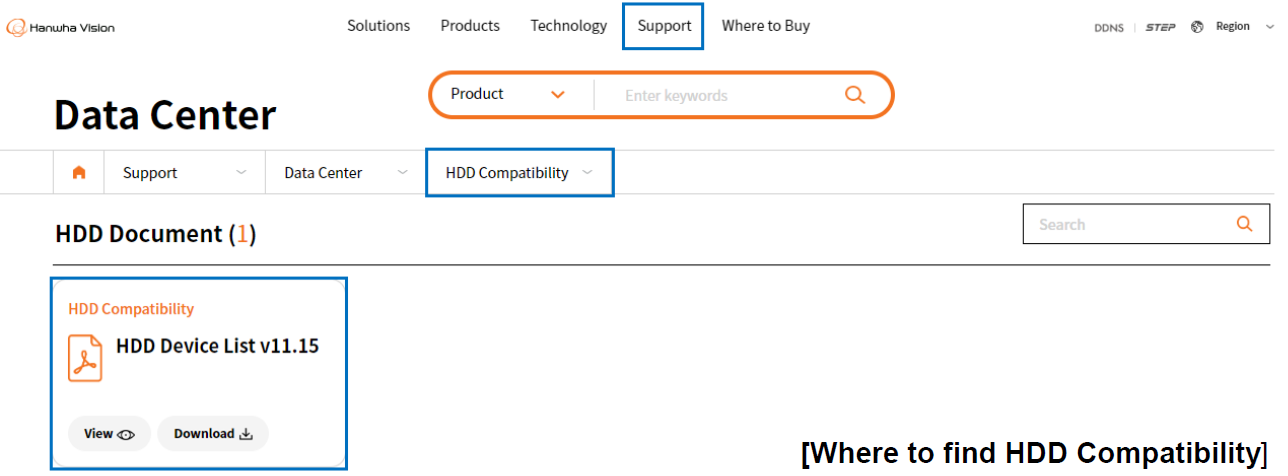1288x476 pixels.
Task: Open the Support menu
Action: [664, 26]
